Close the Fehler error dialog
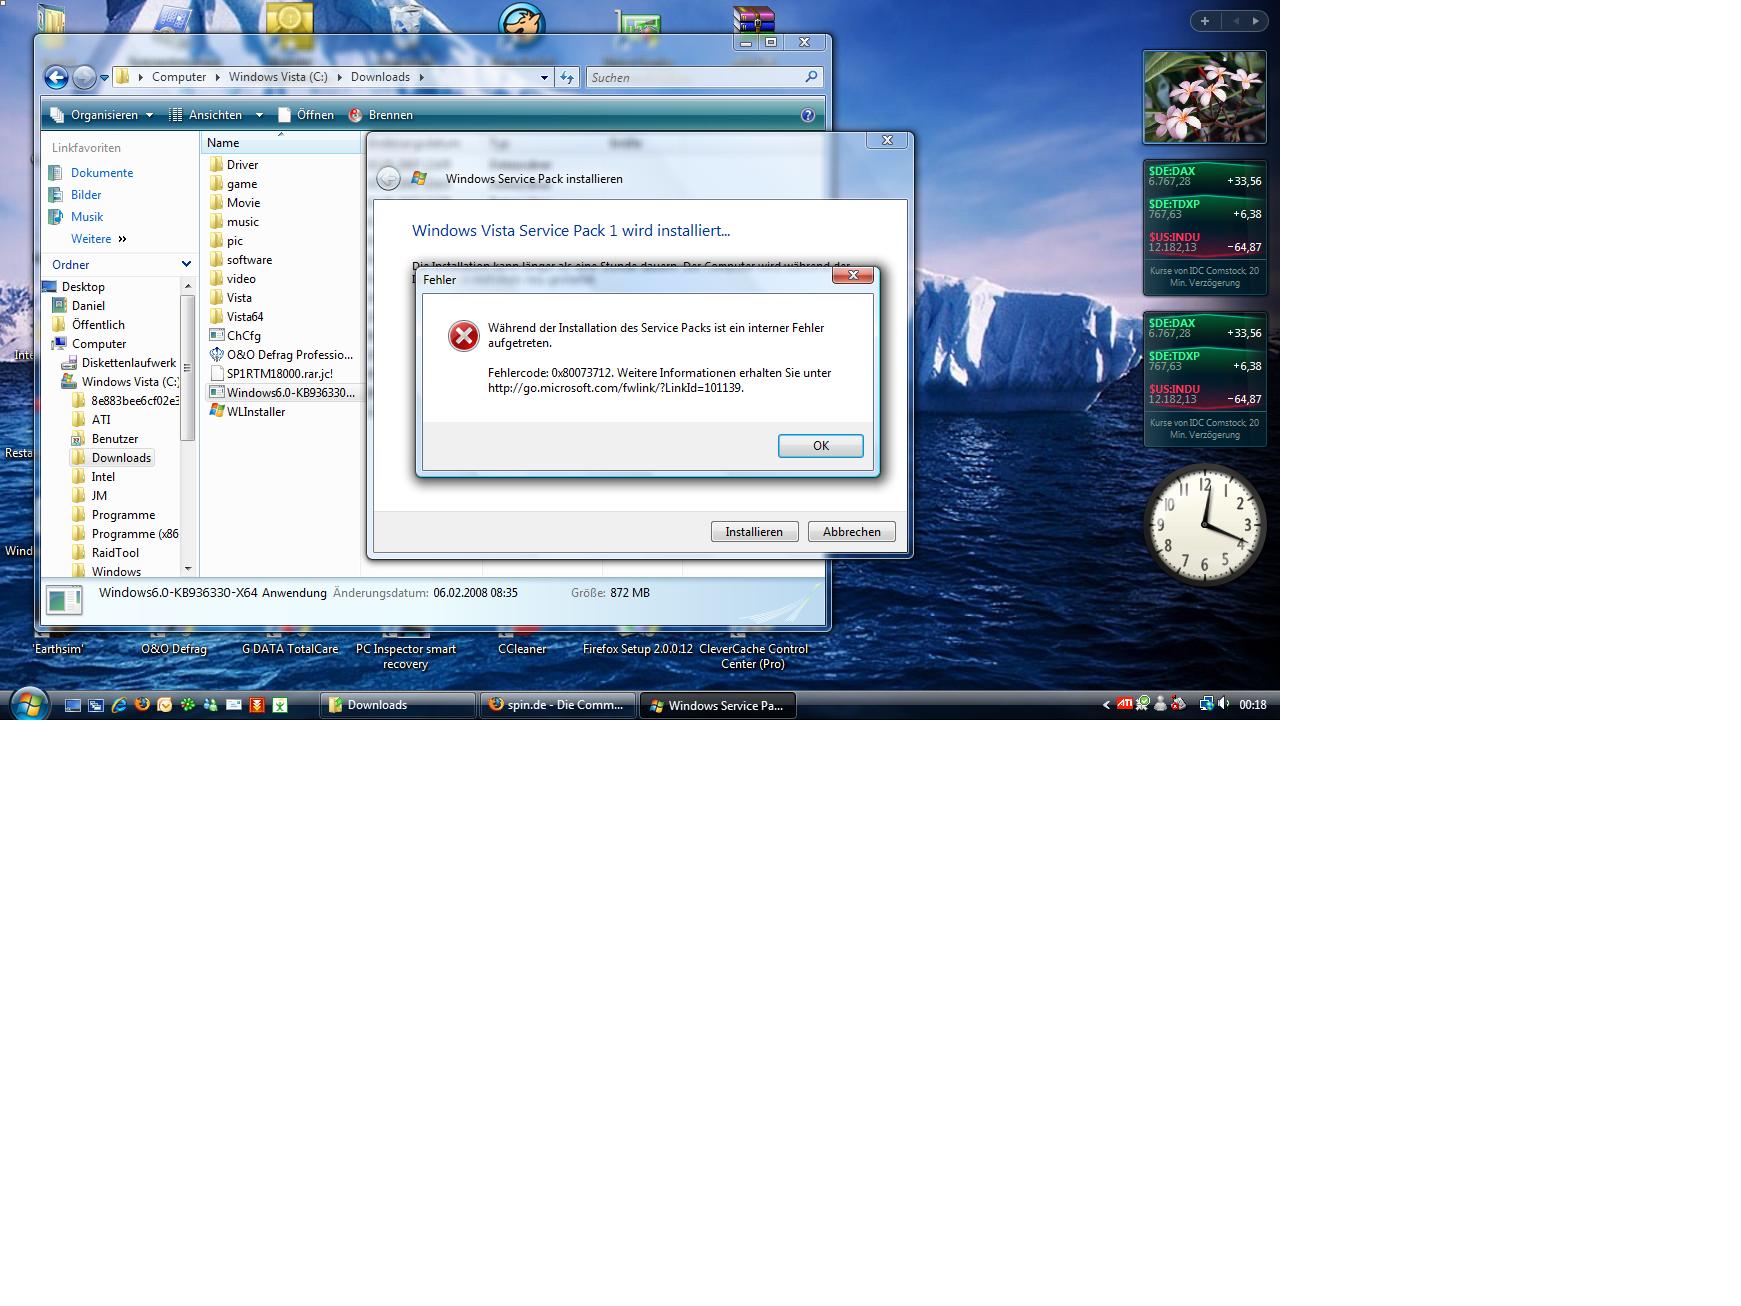Image resolution: width=1741 pixels, height=1306 pixels. pyautogui.click(x=853, y=275)
